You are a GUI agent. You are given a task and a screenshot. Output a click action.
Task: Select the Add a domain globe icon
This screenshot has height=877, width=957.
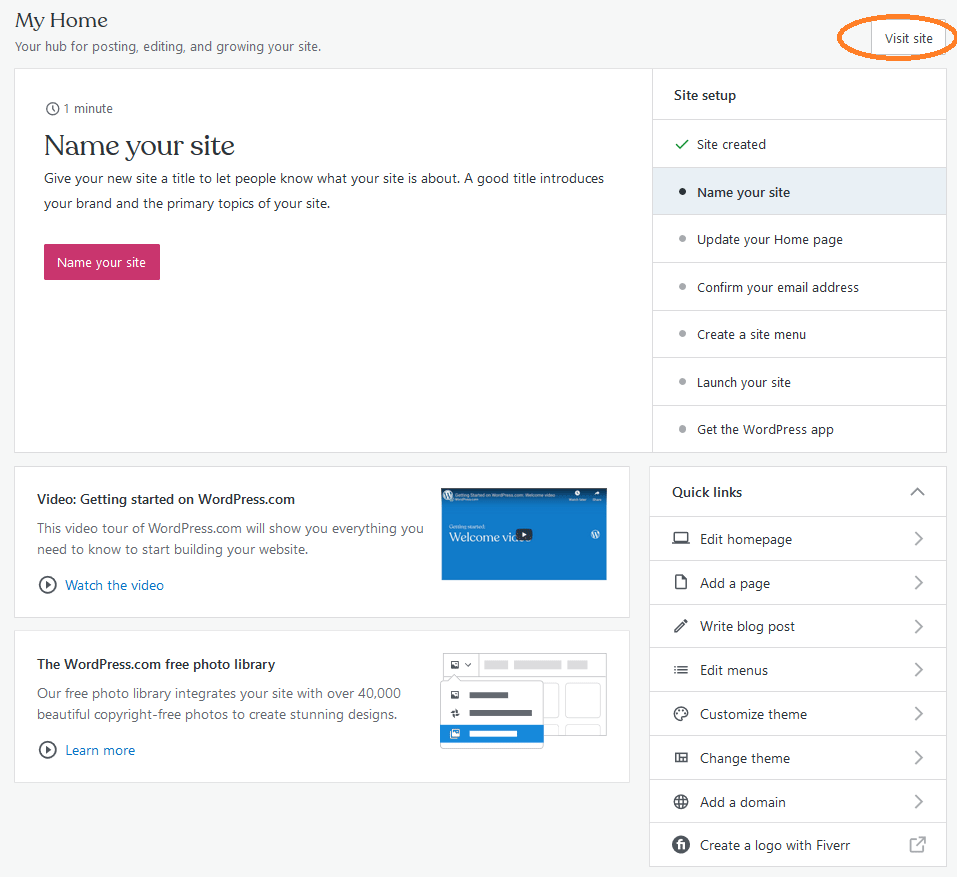(x=682, y=801)
